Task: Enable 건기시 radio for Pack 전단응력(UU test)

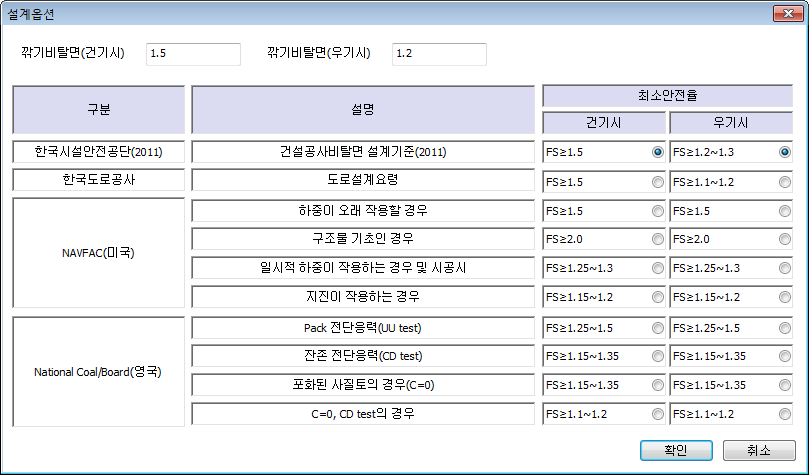Action: (x=657, y=328)
